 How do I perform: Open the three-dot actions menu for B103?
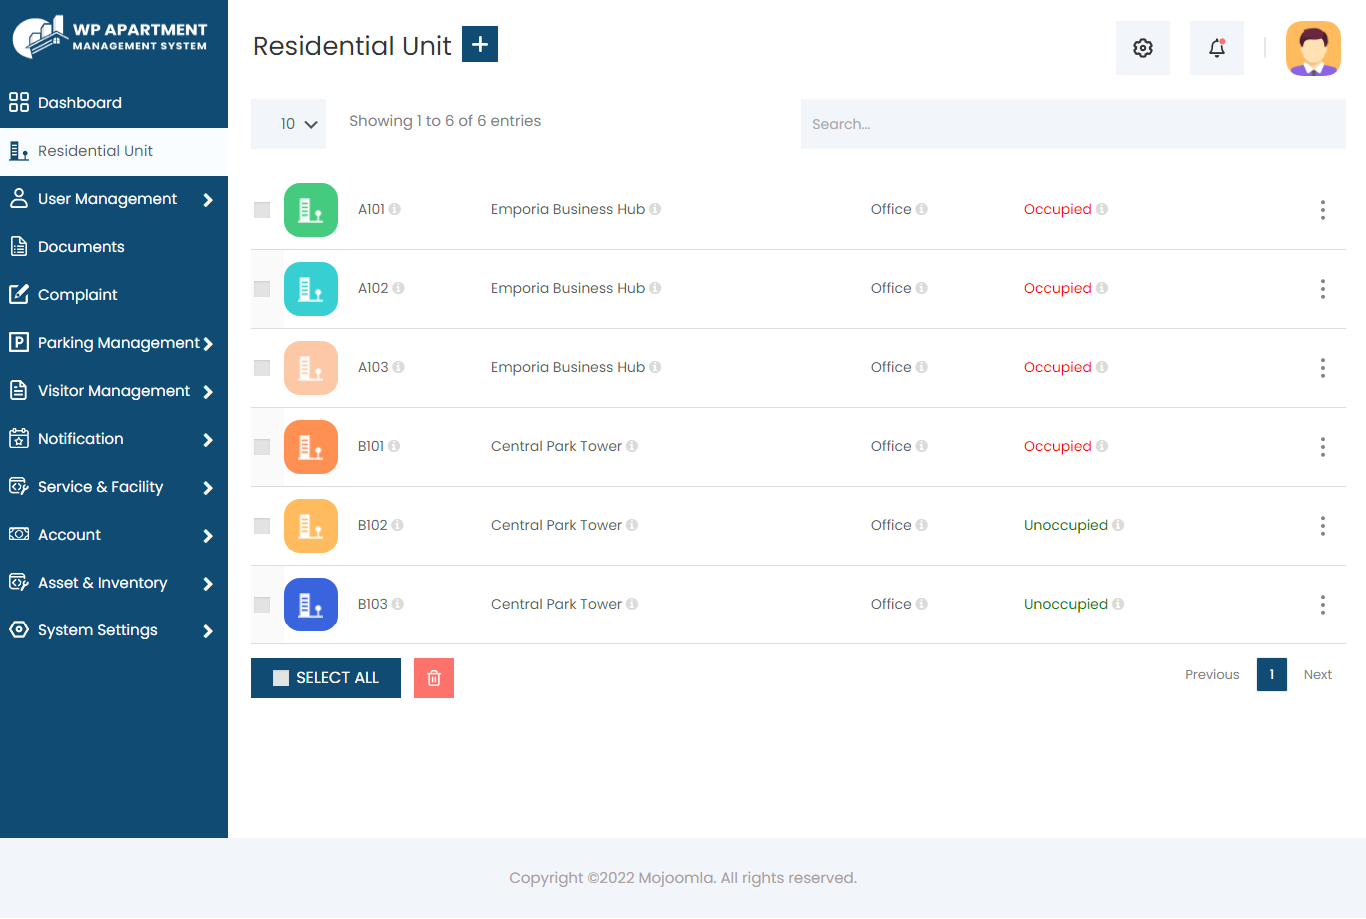[1322, 605]
